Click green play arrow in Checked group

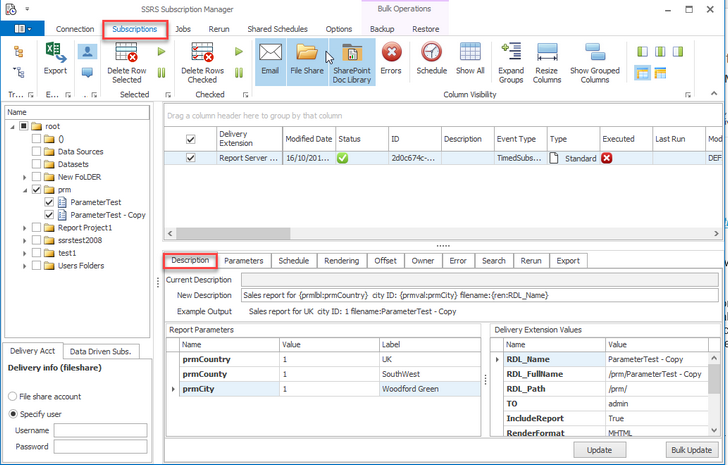[x=239, y=52]
